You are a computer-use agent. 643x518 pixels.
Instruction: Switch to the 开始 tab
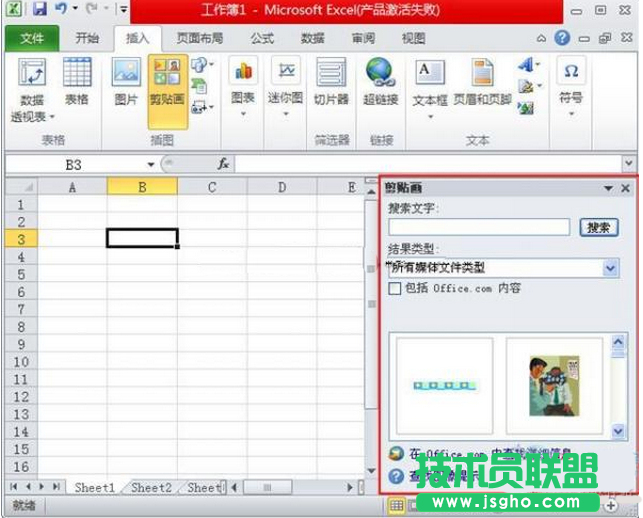click(x=87, y=39)
